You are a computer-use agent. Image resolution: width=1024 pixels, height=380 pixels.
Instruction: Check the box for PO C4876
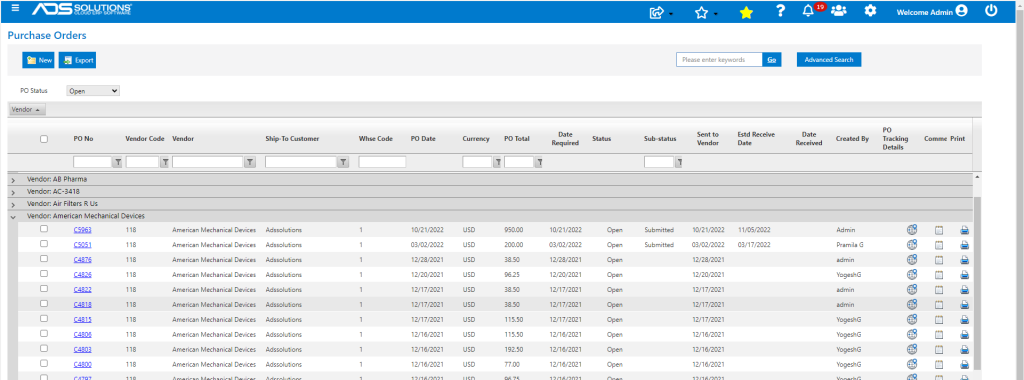coord(44,259)
